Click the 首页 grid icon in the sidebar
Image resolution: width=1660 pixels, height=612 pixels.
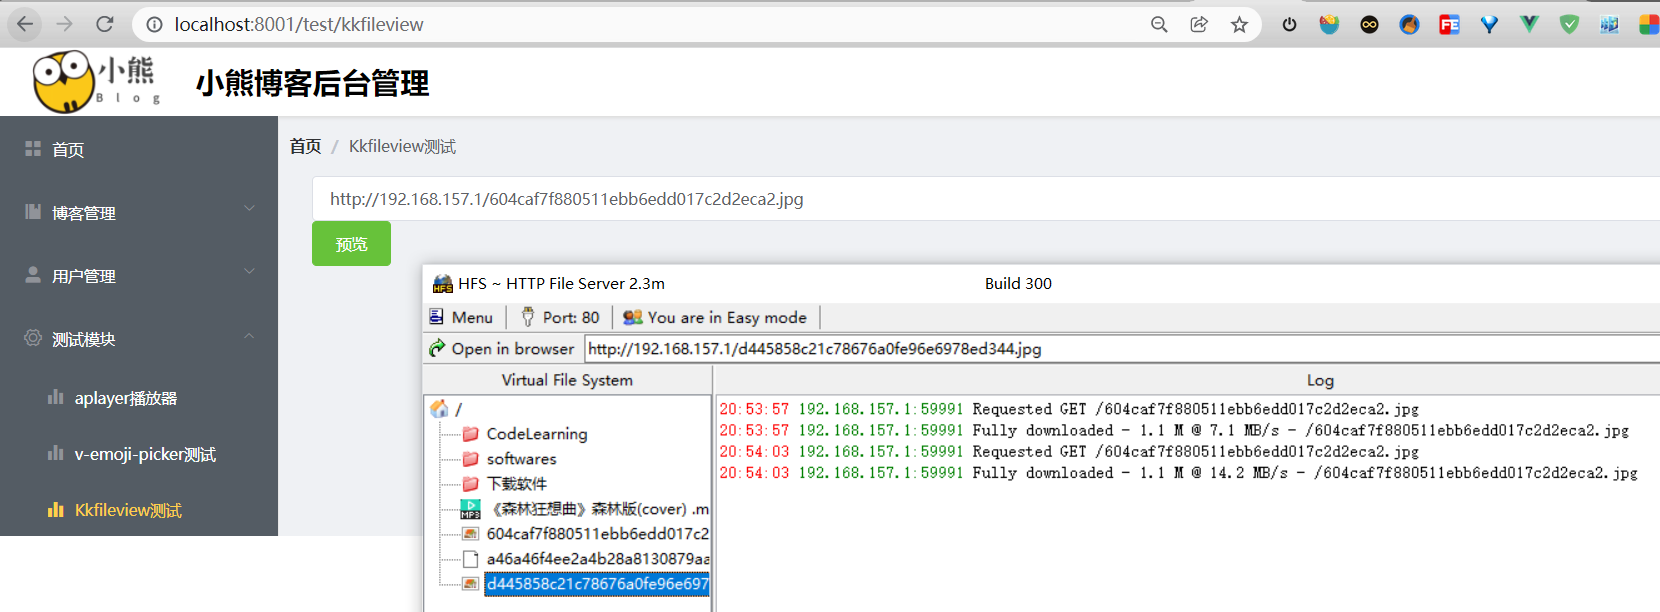coord(33,148)
